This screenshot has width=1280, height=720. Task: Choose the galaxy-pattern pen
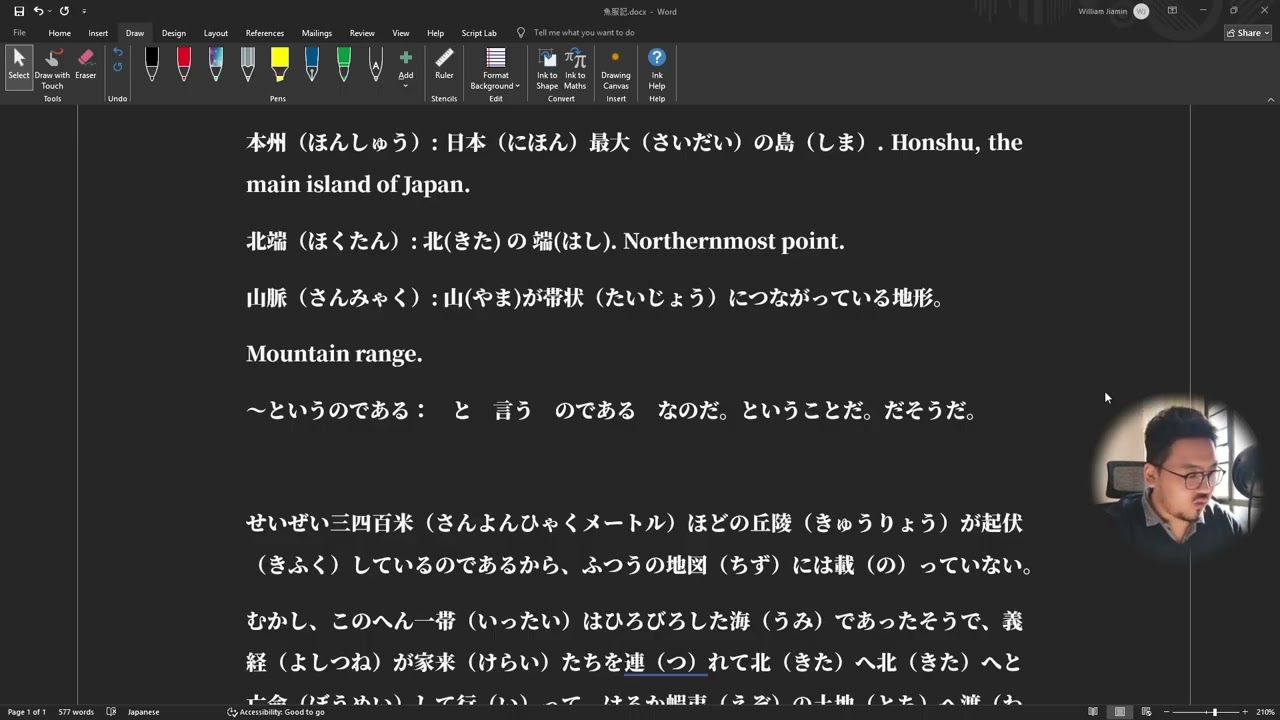pos(216,65)
